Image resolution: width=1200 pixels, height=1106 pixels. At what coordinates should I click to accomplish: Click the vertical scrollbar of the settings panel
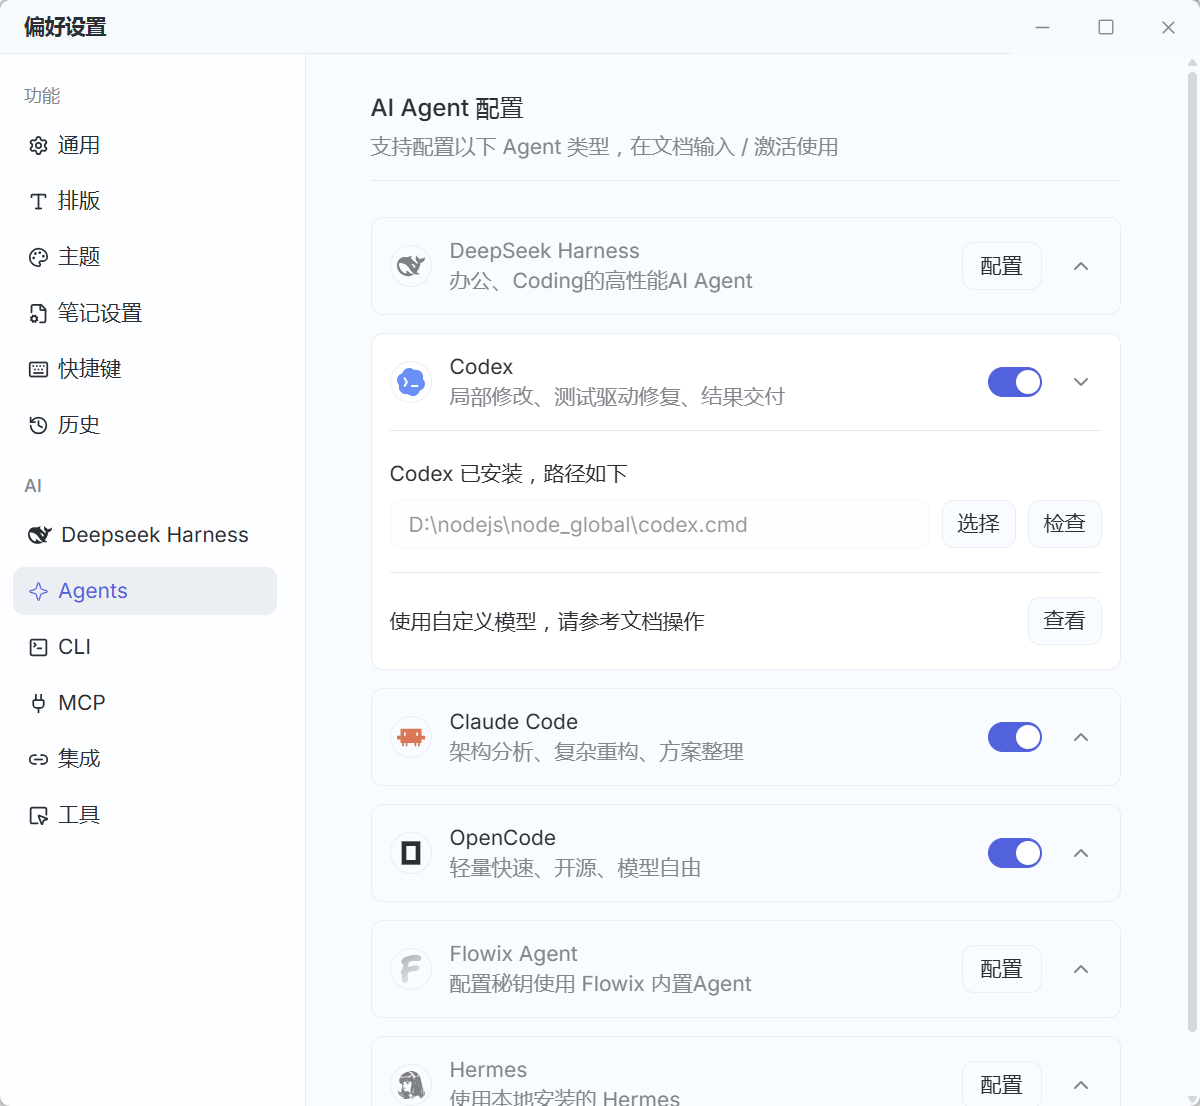pyautogui.click(x=1192, y=550)
